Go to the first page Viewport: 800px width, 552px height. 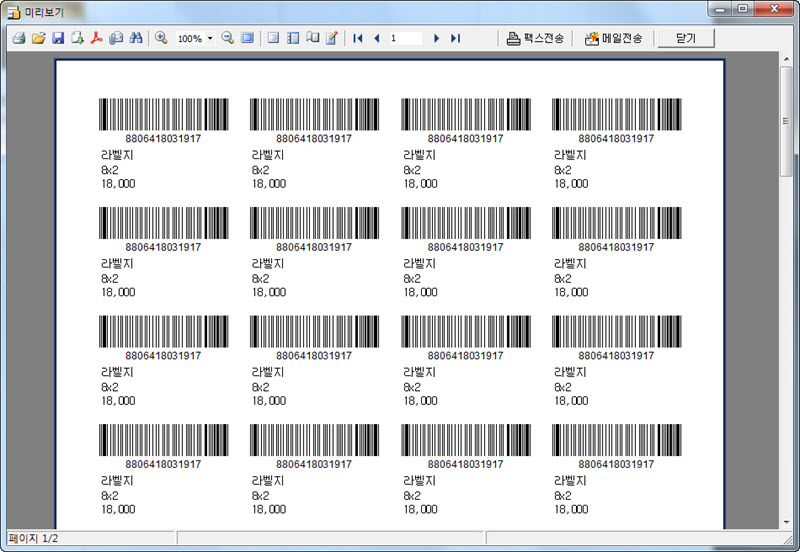358,38
